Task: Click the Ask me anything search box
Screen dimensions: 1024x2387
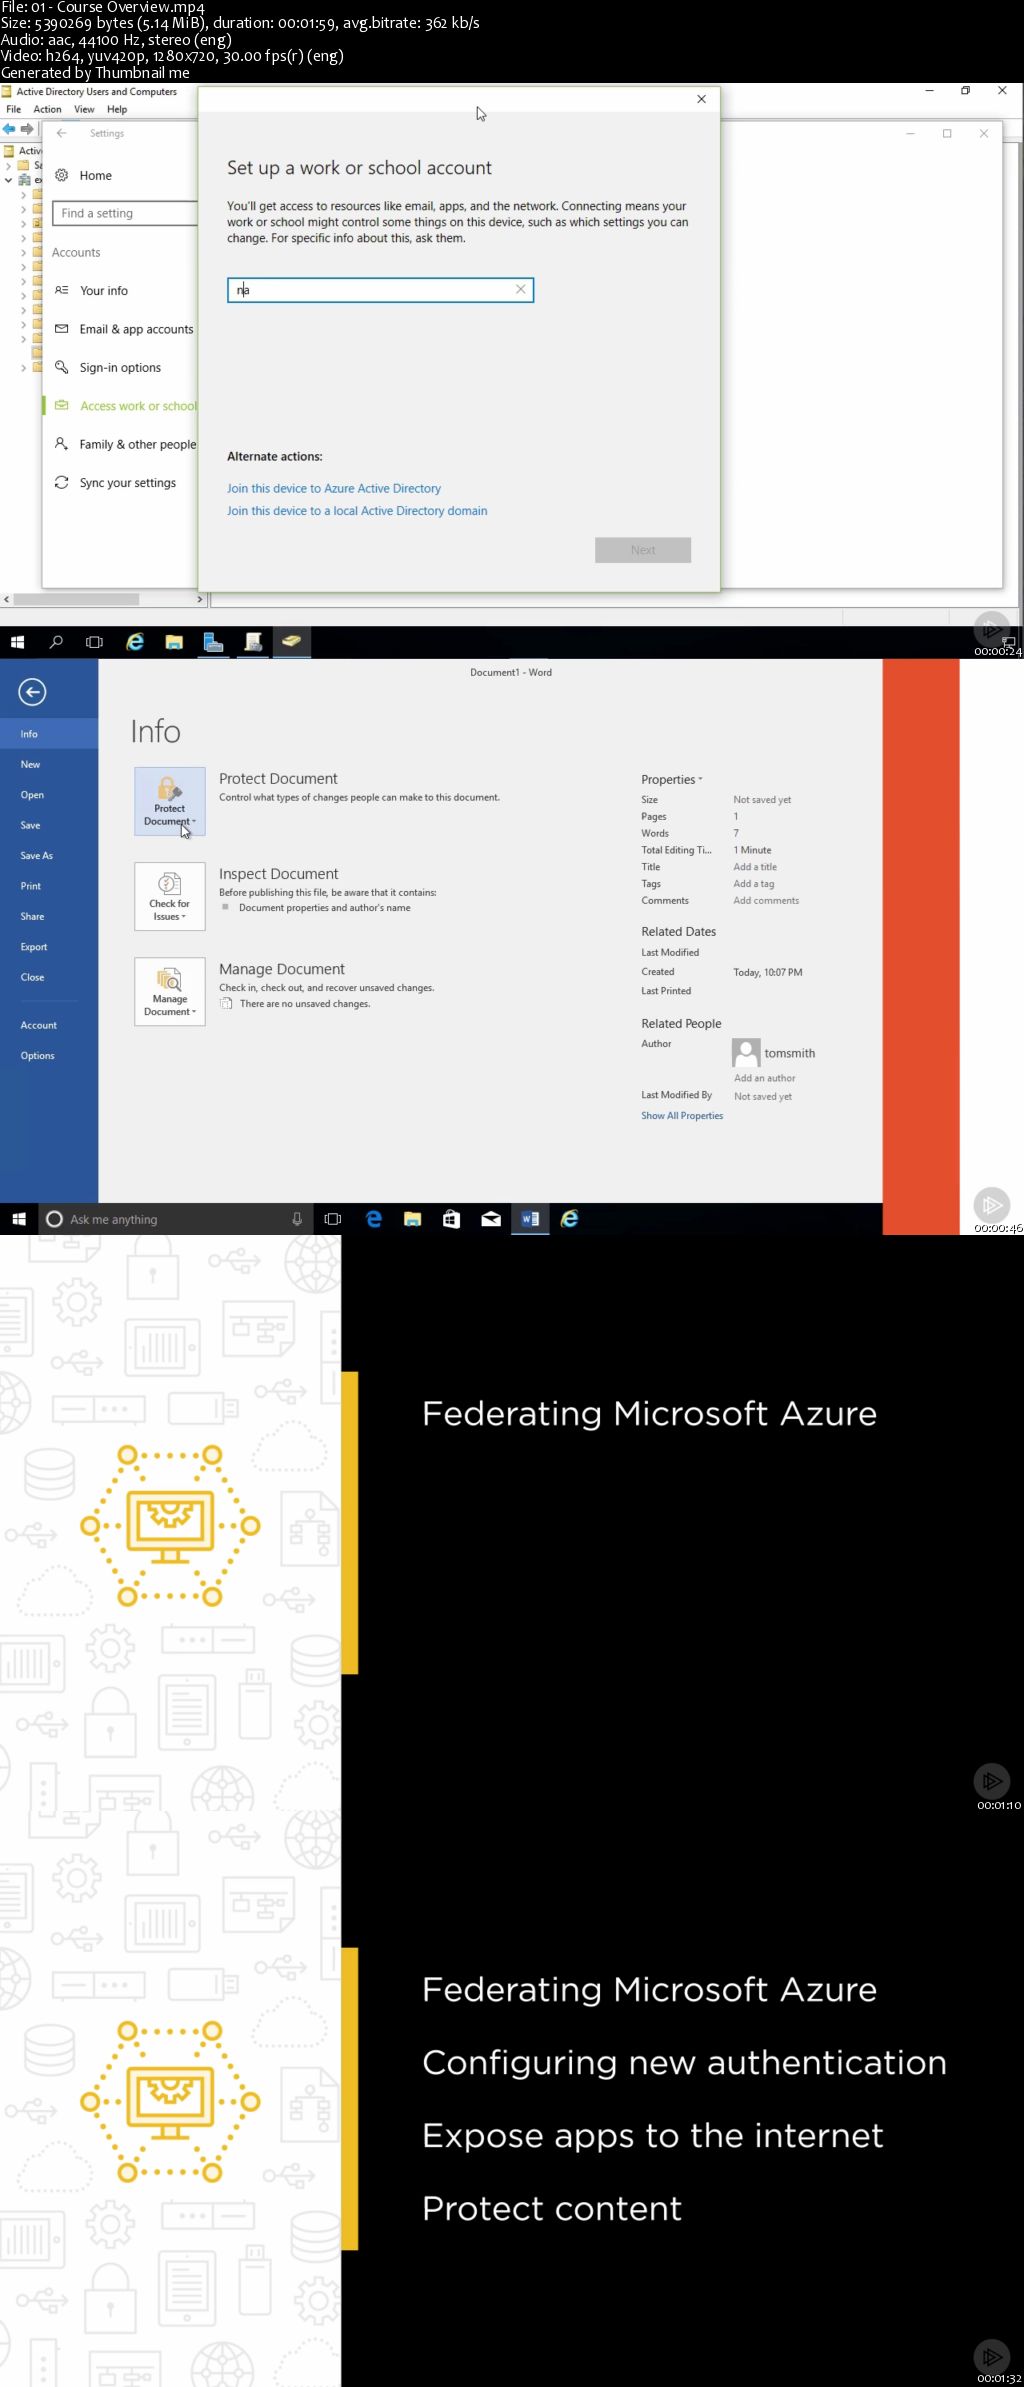Action: click(175, 1219)
